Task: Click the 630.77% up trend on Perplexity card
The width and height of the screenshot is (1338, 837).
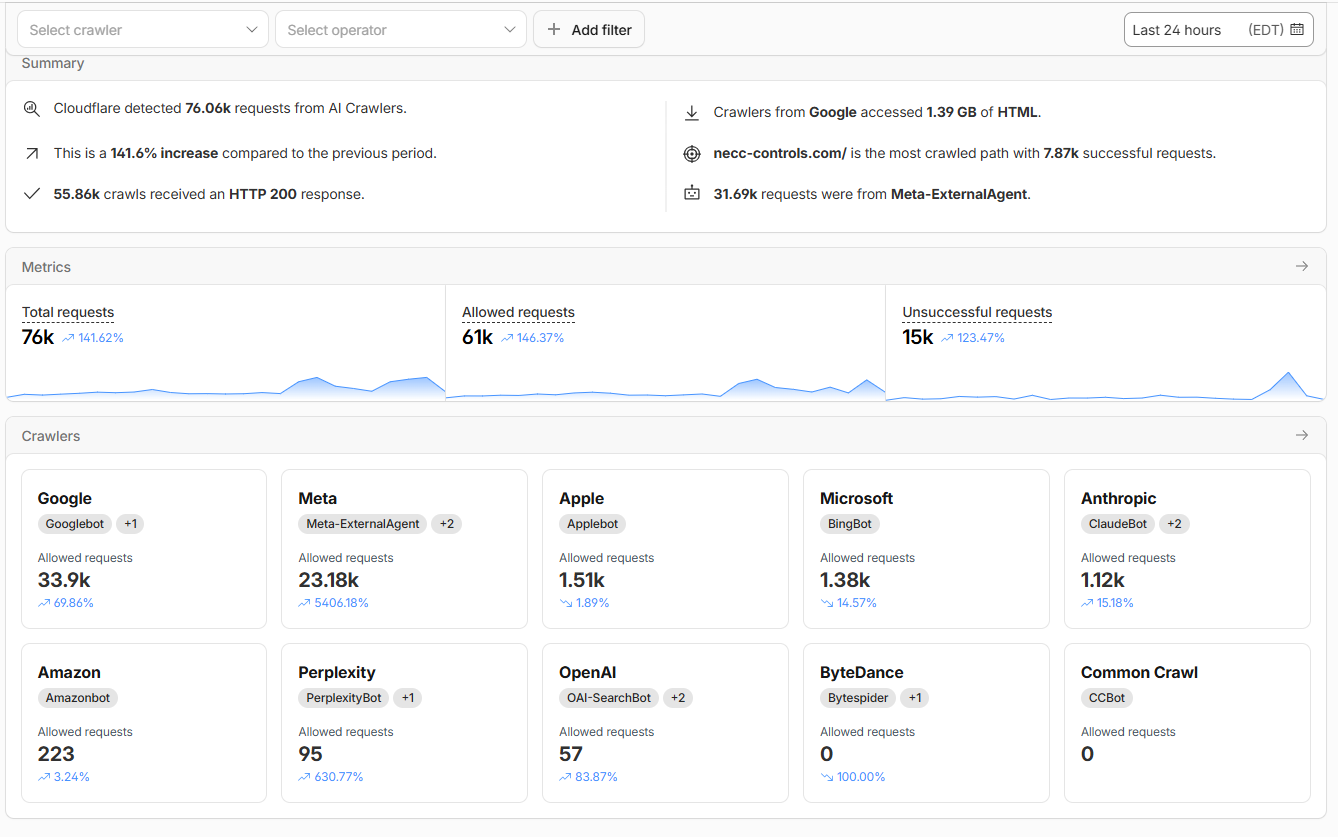Action: (331, 777)
